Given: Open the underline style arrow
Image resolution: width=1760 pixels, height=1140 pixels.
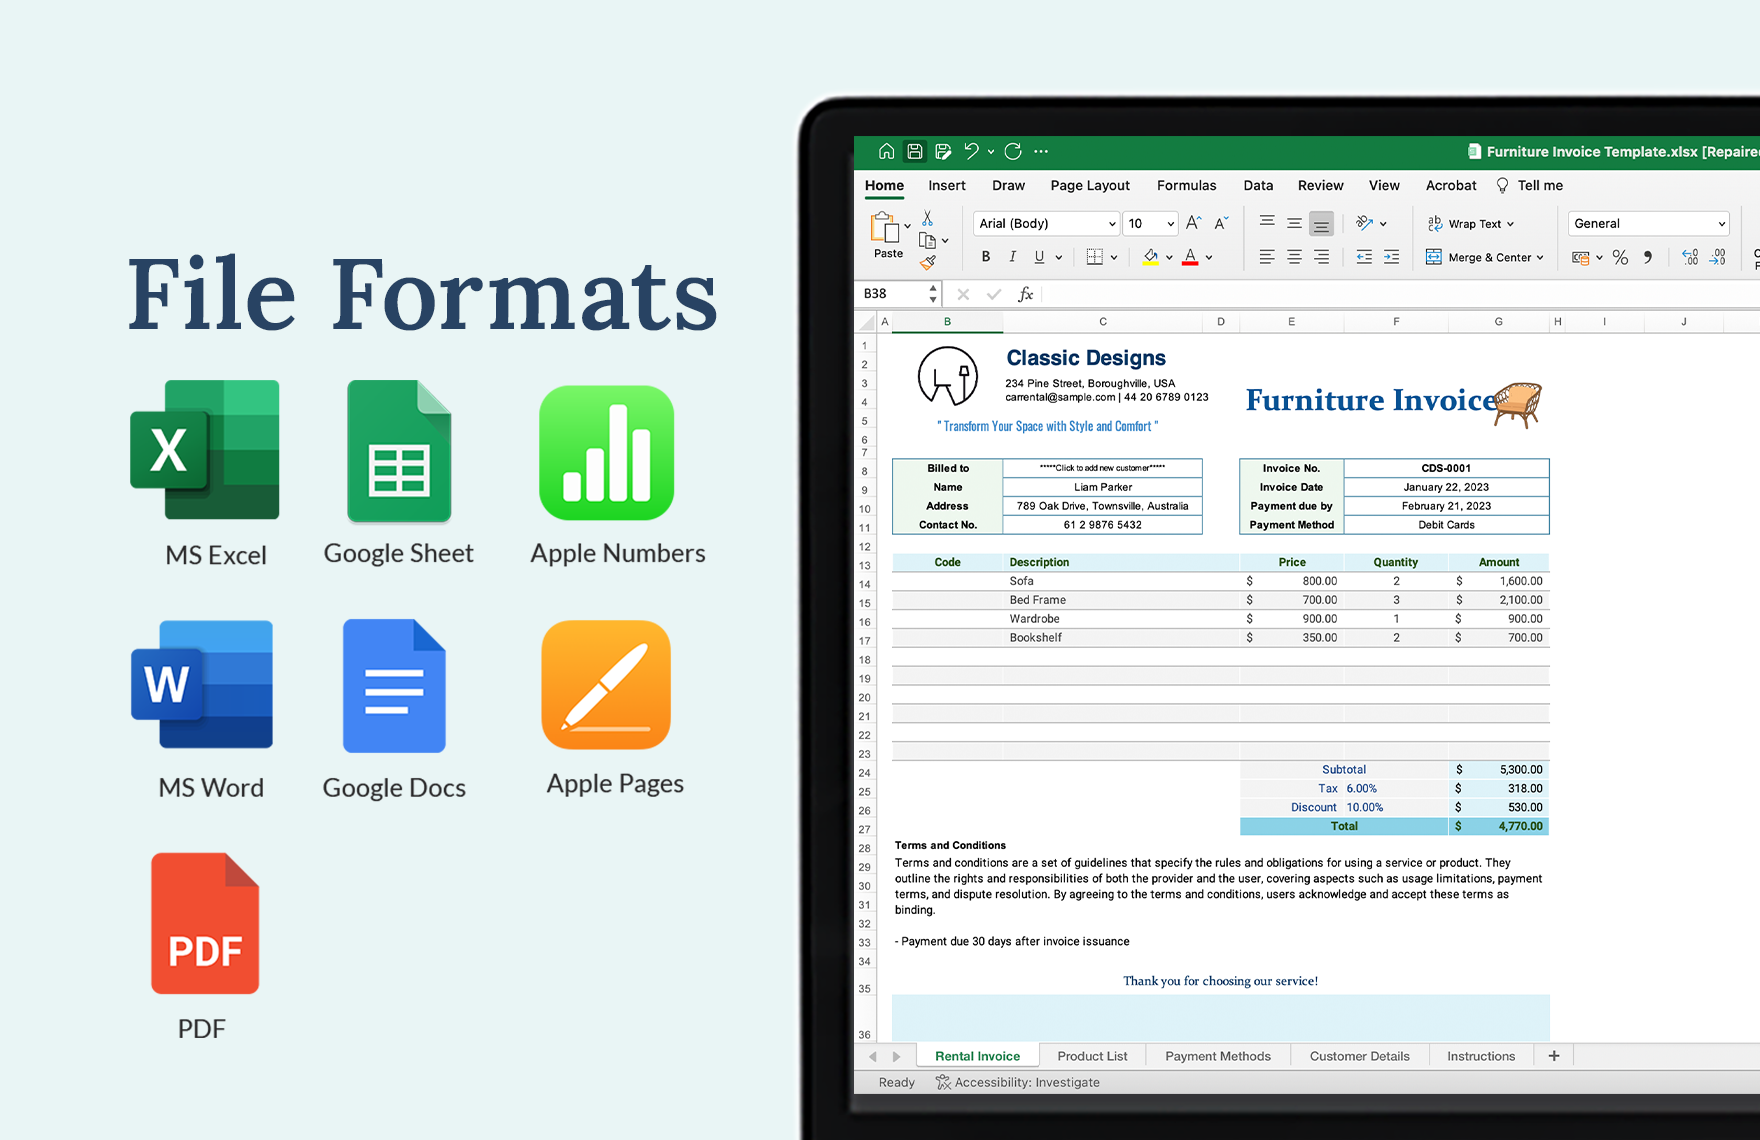Looking at the screenshot, I should (x=1059, y=258).
